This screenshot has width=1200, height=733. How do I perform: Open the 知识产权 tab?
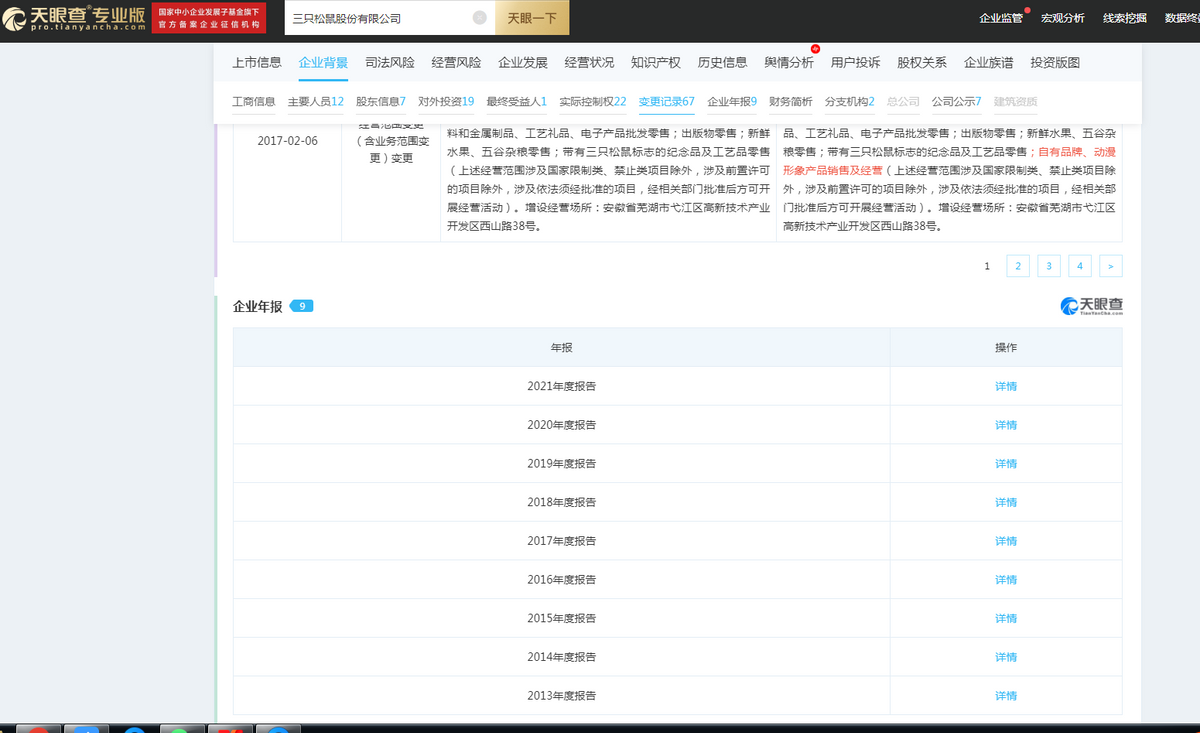coord(656,63)
